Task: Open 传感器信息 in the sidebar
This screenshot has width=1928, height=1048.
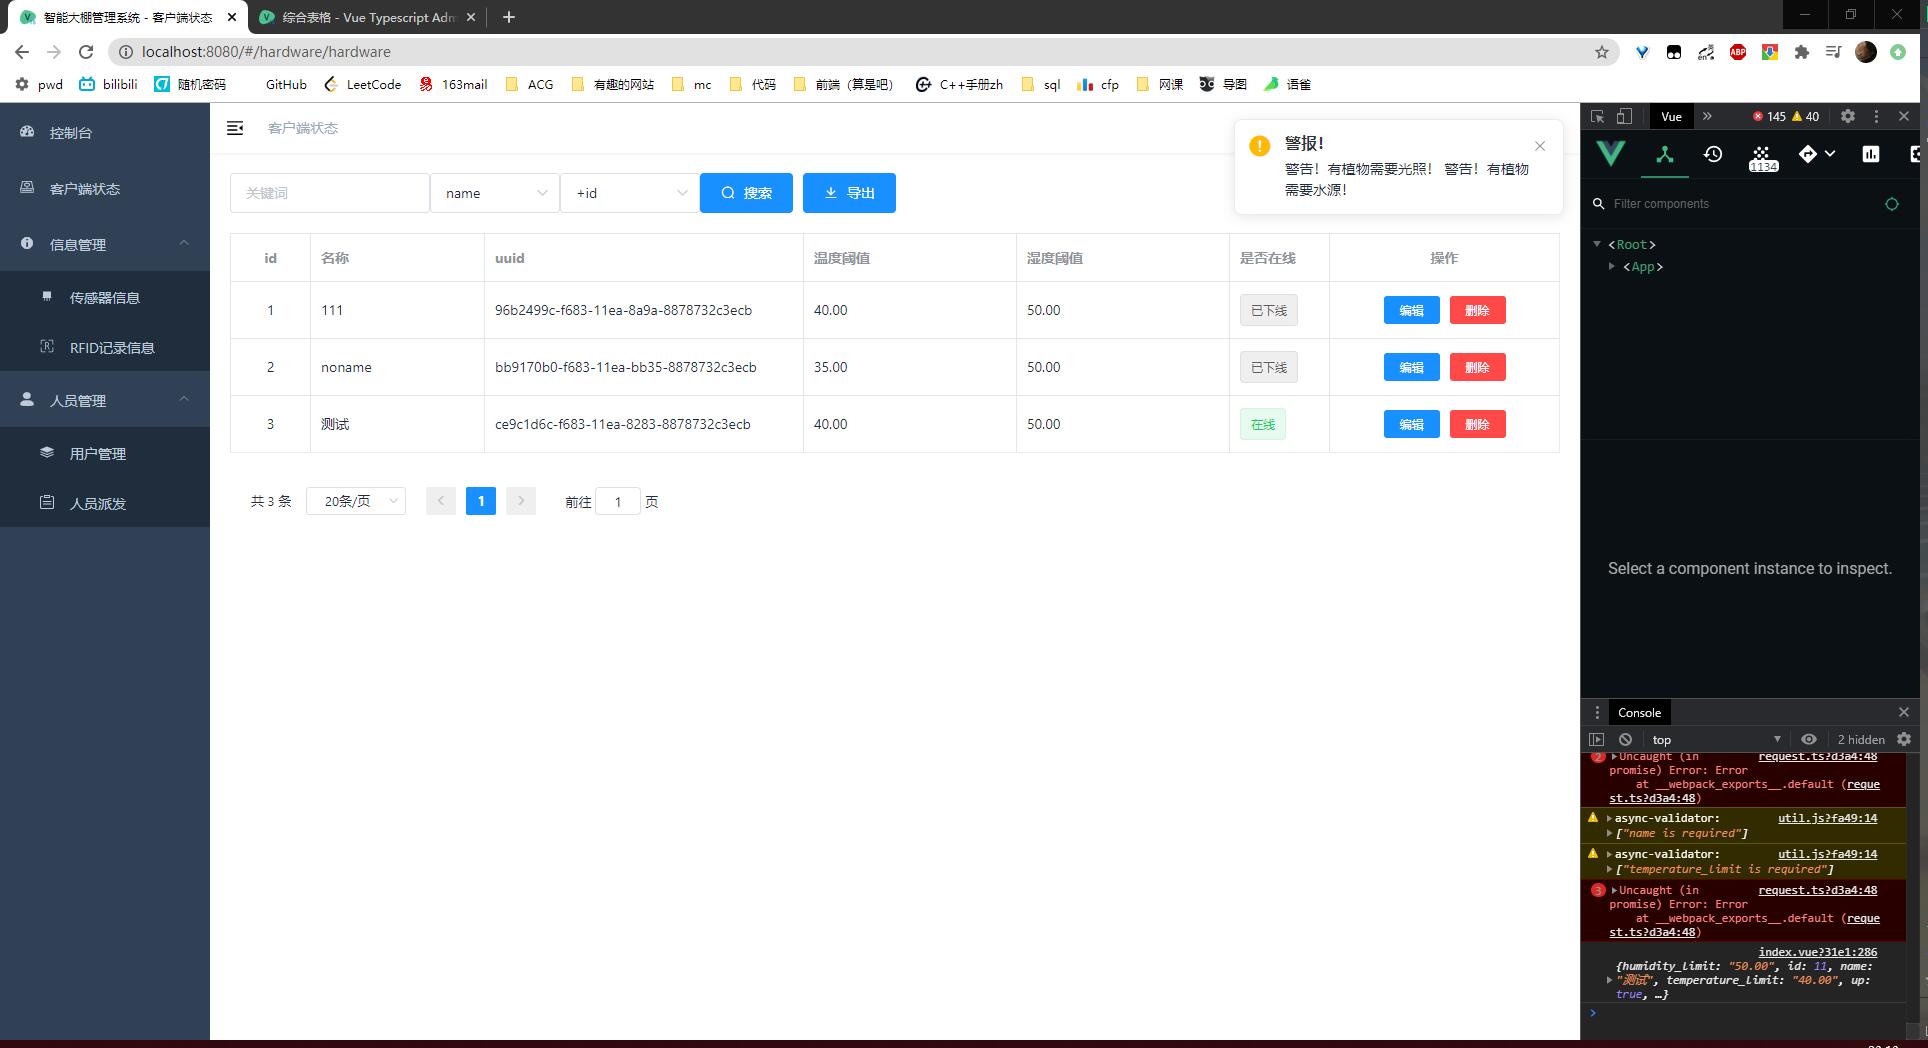Action: 104,297
